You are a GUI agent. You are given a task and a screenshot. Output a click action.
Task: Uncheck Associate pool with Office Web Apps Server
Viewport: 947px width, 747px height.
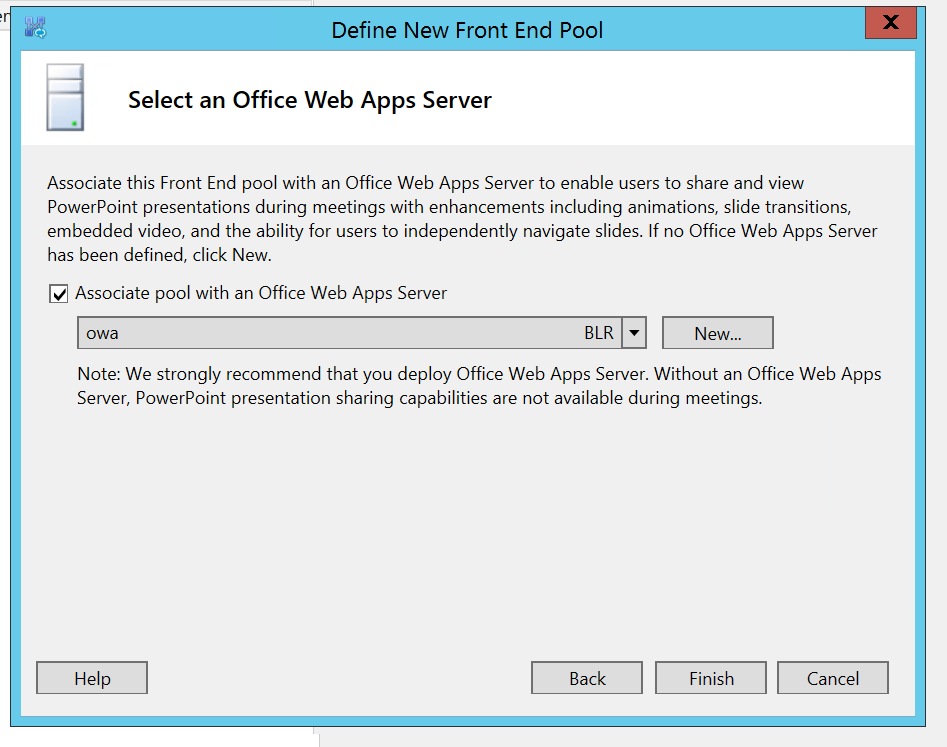pos(59,294)
